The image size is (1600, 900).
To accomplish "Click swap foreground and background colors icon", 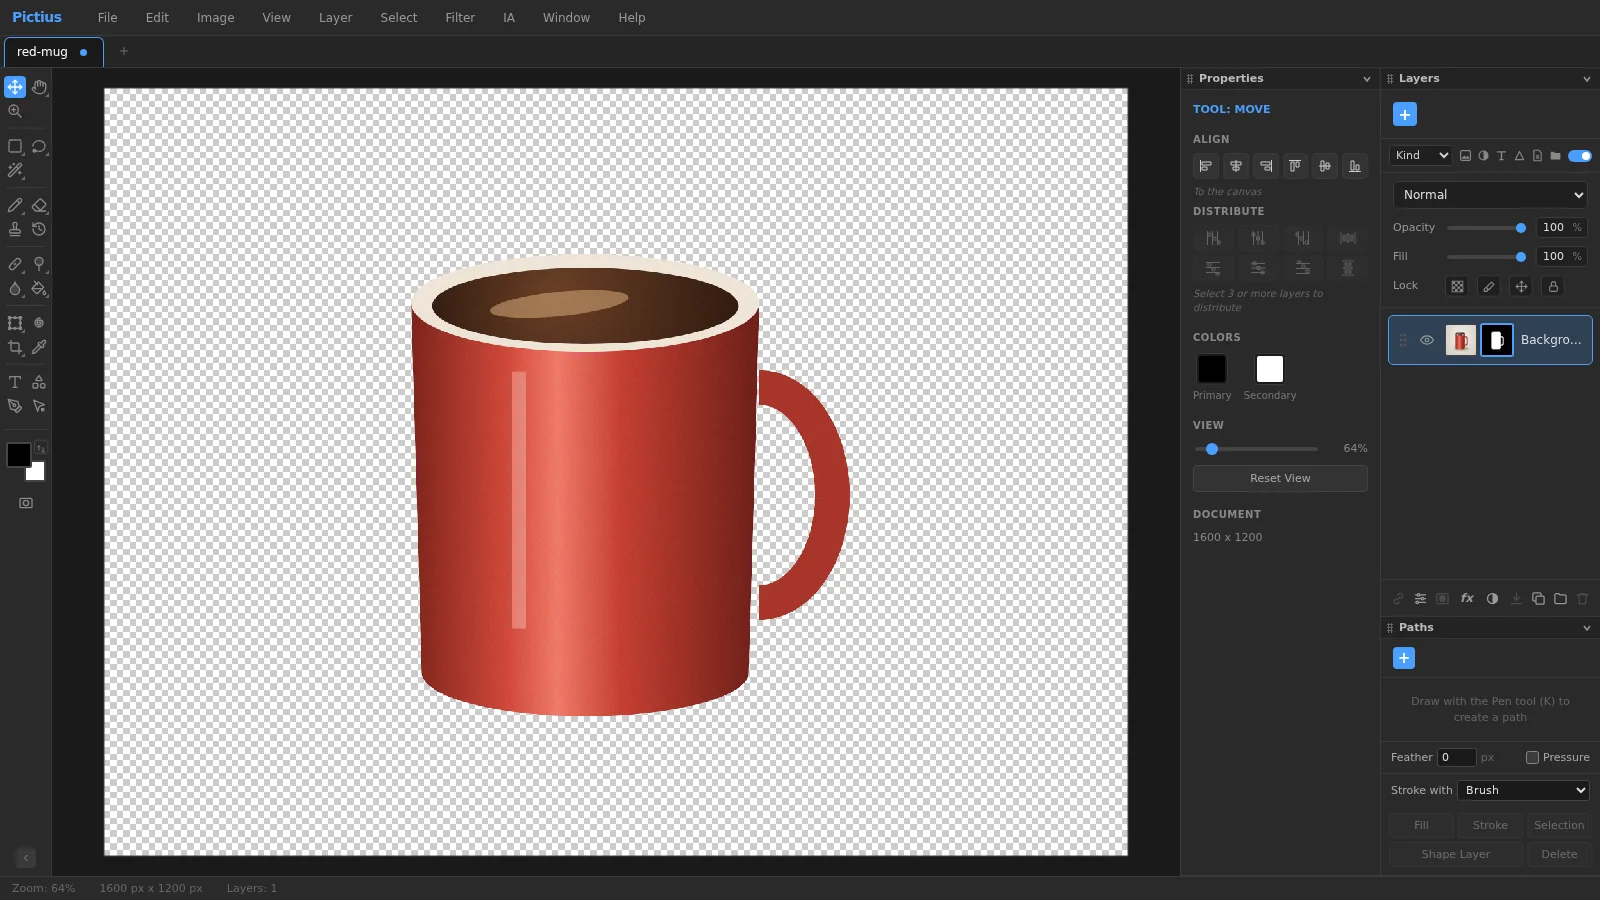I will [x=40, y=448].
